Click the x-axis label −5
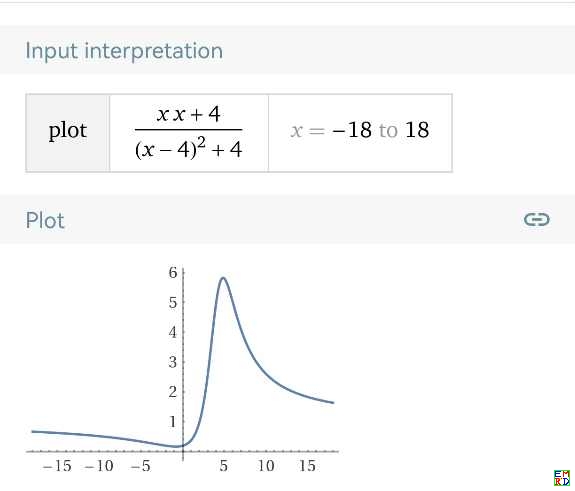 click(x=140, y=466)
